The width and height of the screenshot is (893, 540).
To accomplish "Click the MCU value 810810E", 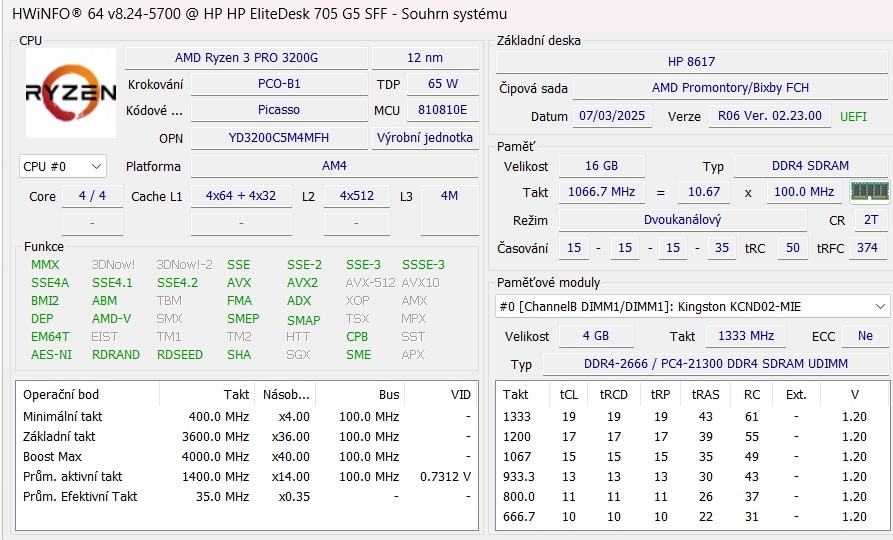I will pos(443,110).
